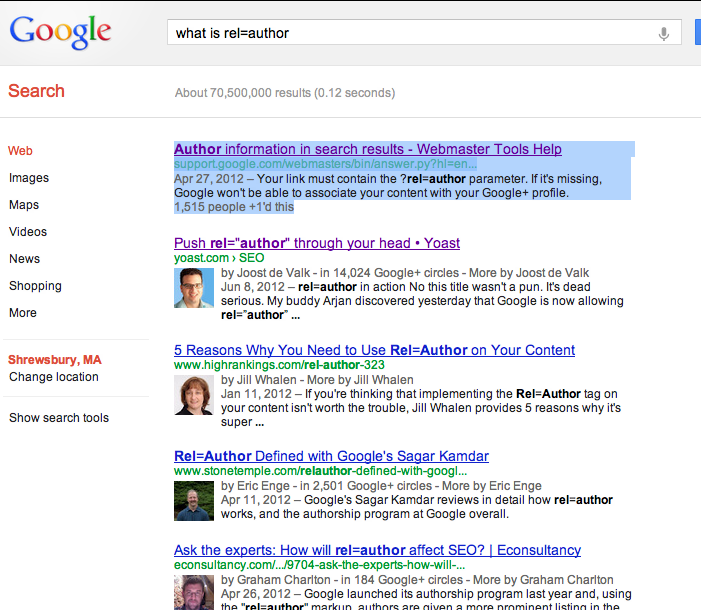Screen dimensions: 701x610
Task: Click Change location link
Action: [54, 377]
